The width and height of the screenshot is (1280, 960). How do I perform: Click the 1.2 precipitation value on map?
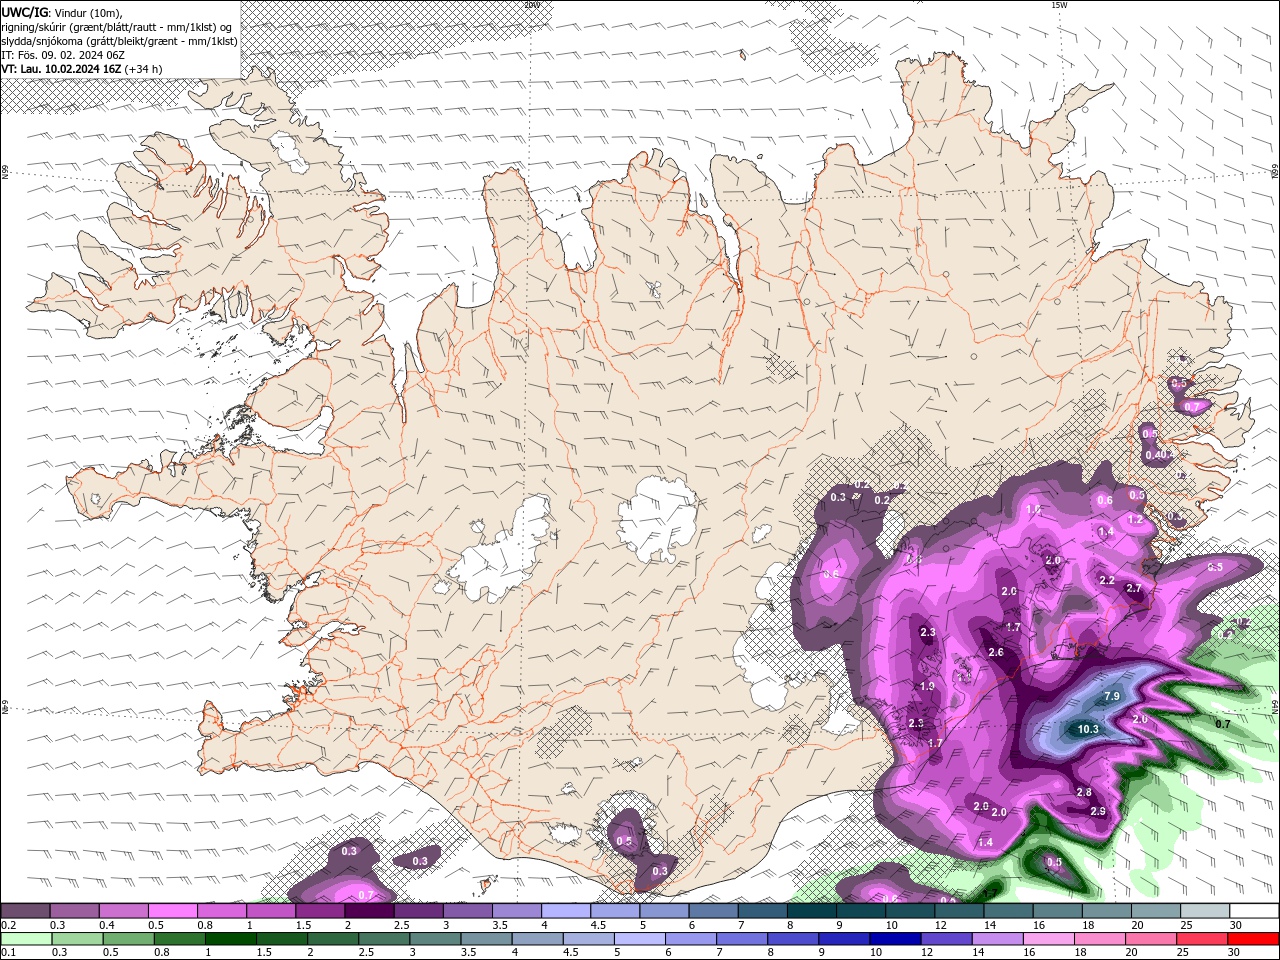[x=1135, y=520]
